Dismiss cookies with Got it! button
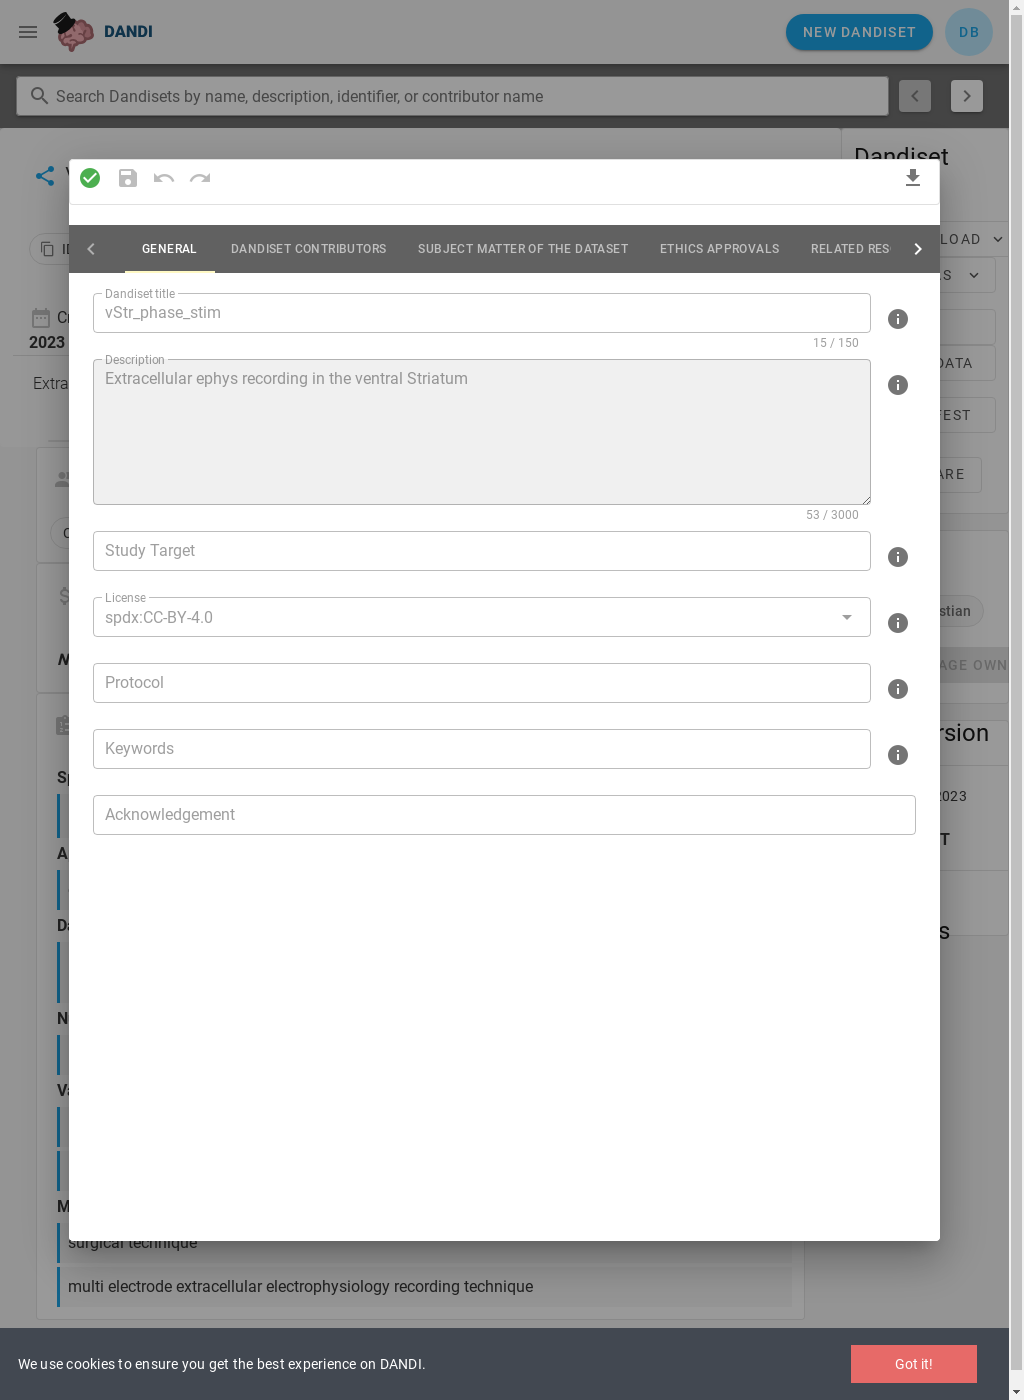The height and width of the screenshot is (1400, 1024). (914, 1364)
